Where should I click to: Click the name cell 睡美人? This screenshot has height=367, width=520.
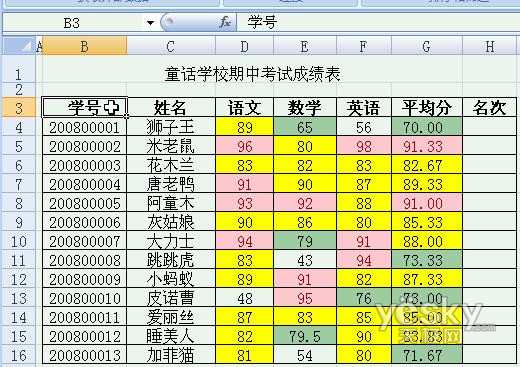pos(171,336)
